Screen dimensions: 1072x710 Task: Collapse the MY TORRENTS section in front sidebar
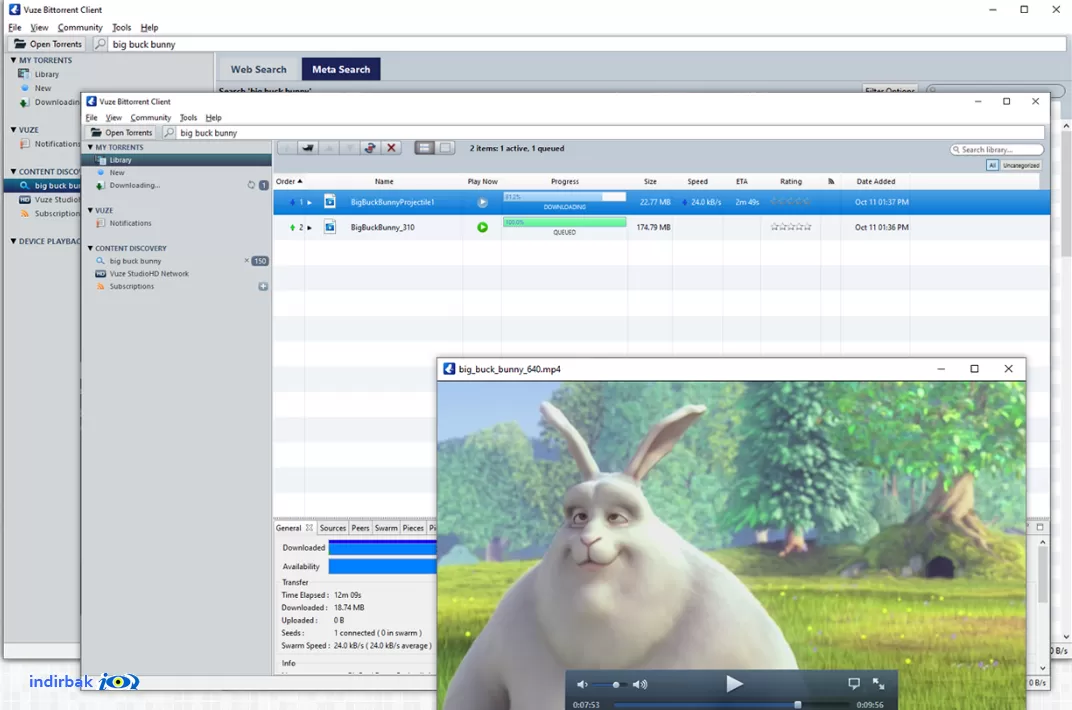point(90,147)
